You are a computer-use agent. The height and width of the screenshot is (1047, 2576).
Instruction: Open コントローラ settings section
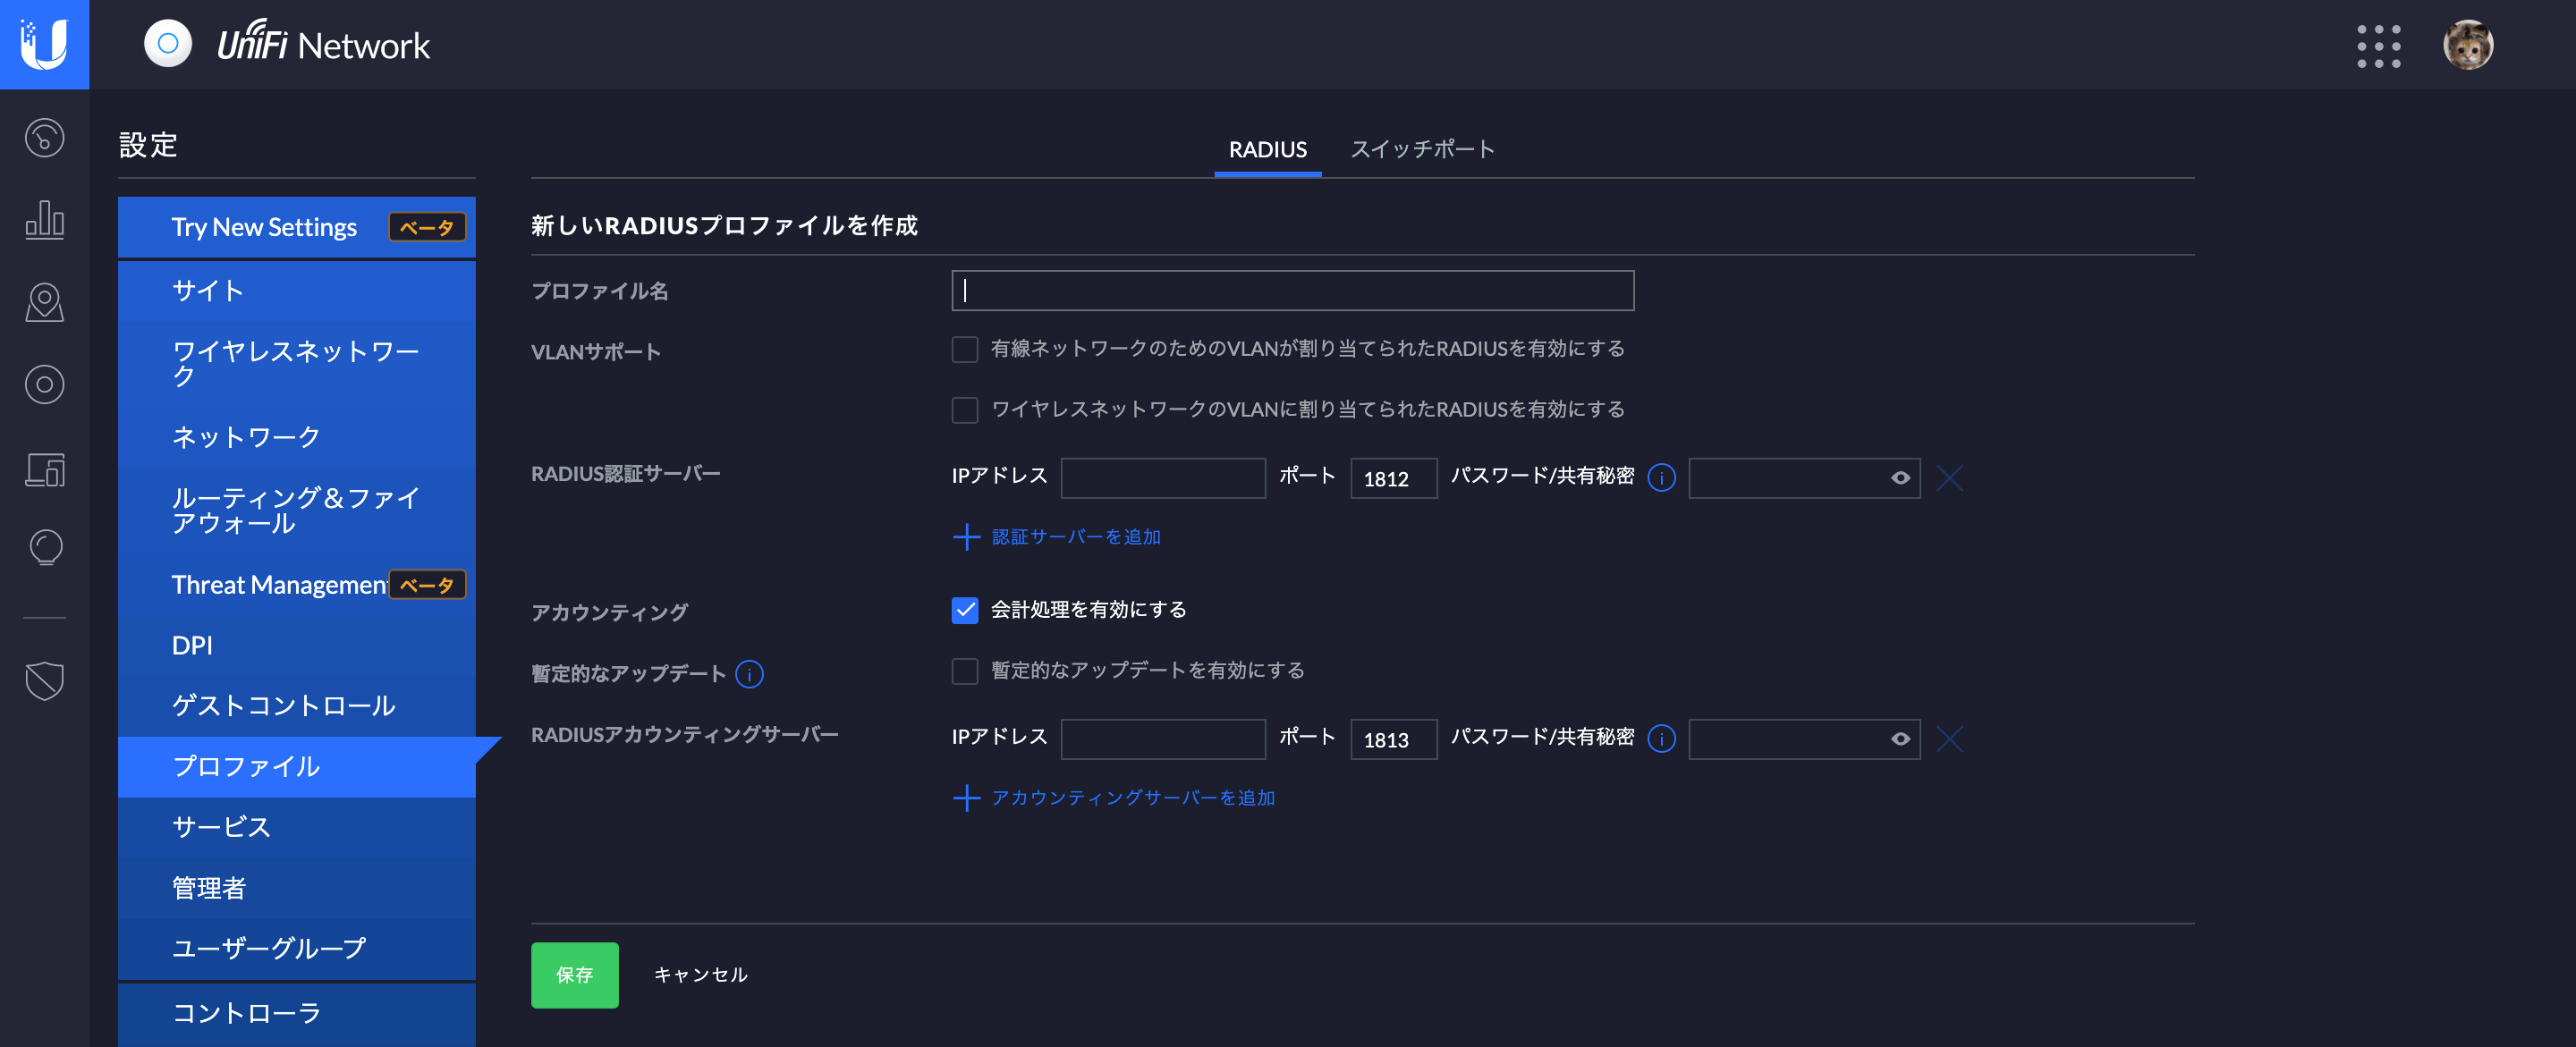pos(296,1014)
